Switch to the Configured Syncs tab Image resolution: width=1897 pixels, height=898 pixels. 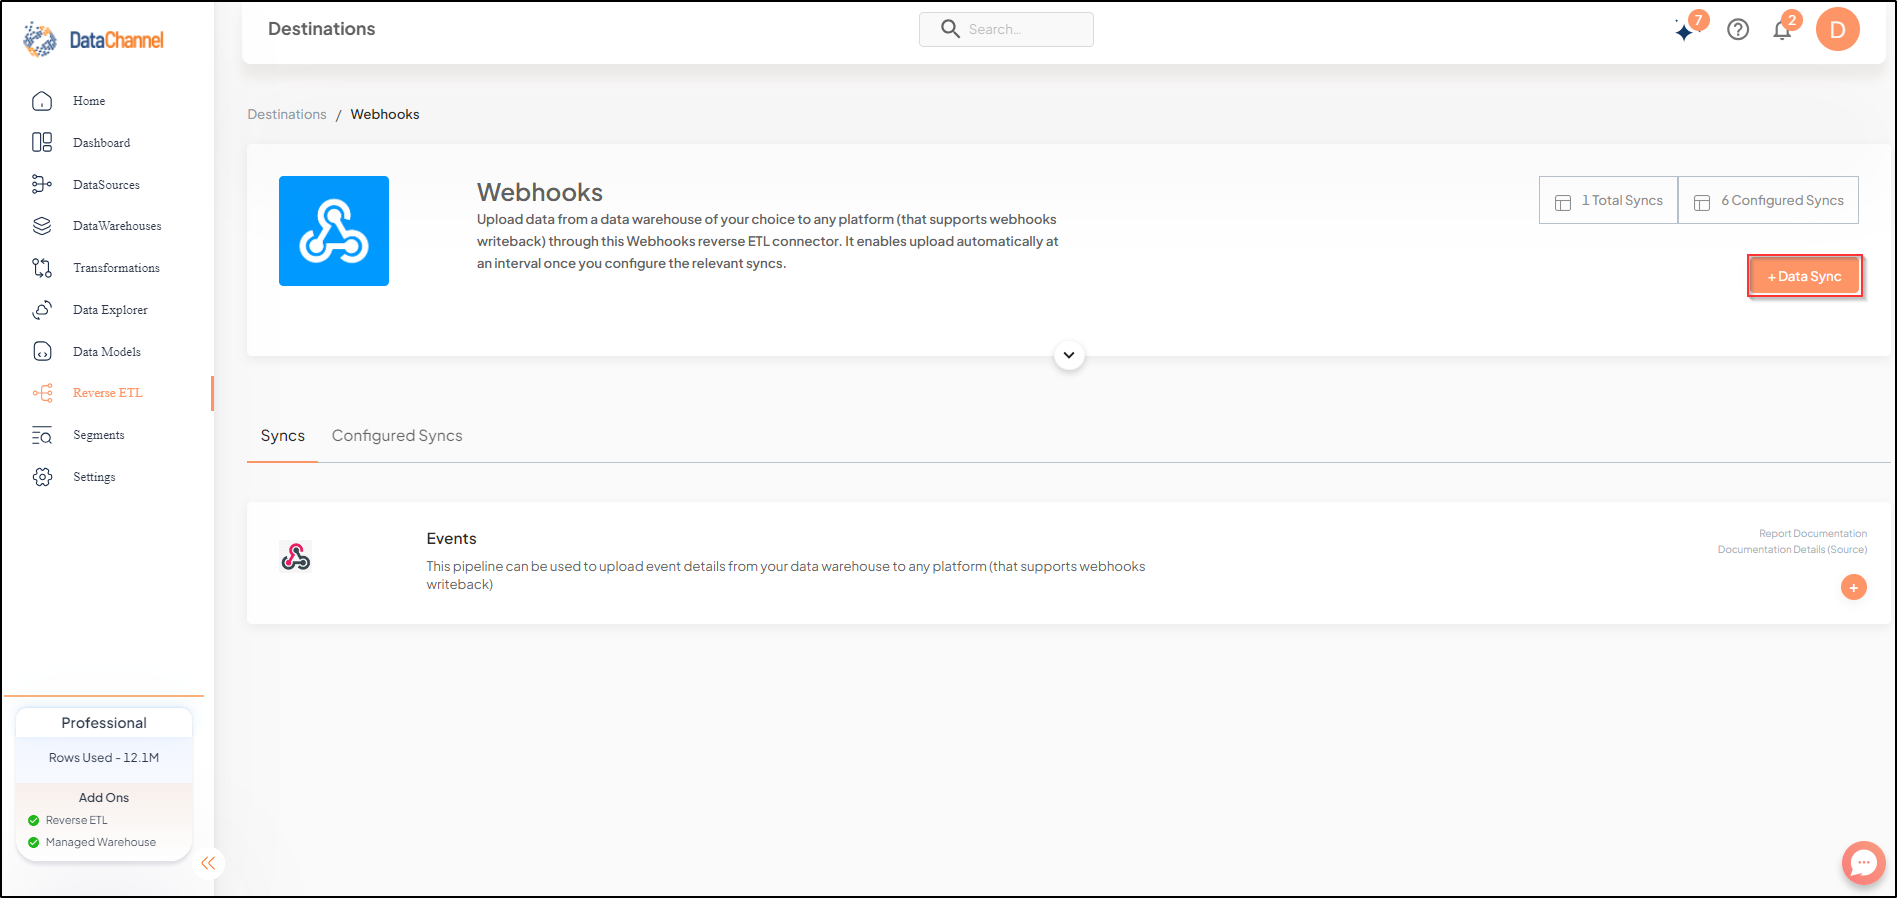coord(397,436)
